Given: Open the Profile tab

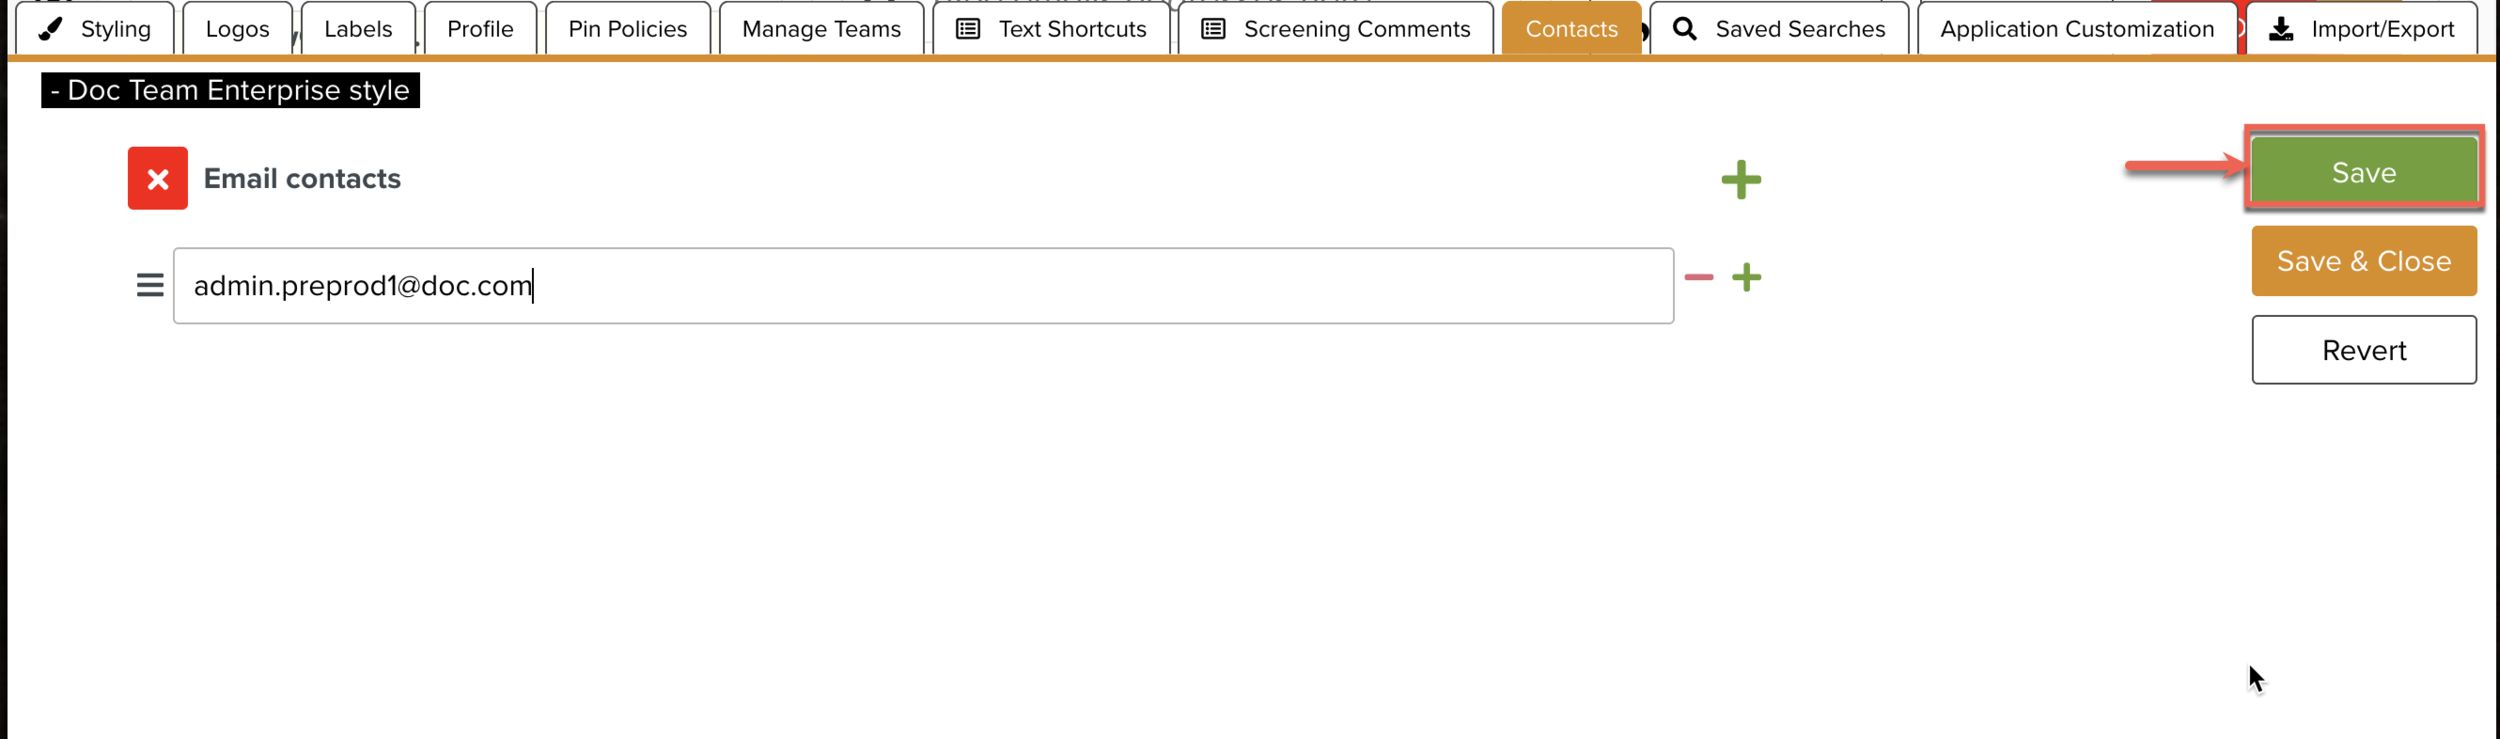Looking at the screenshot, I should [x=480, y=29].
